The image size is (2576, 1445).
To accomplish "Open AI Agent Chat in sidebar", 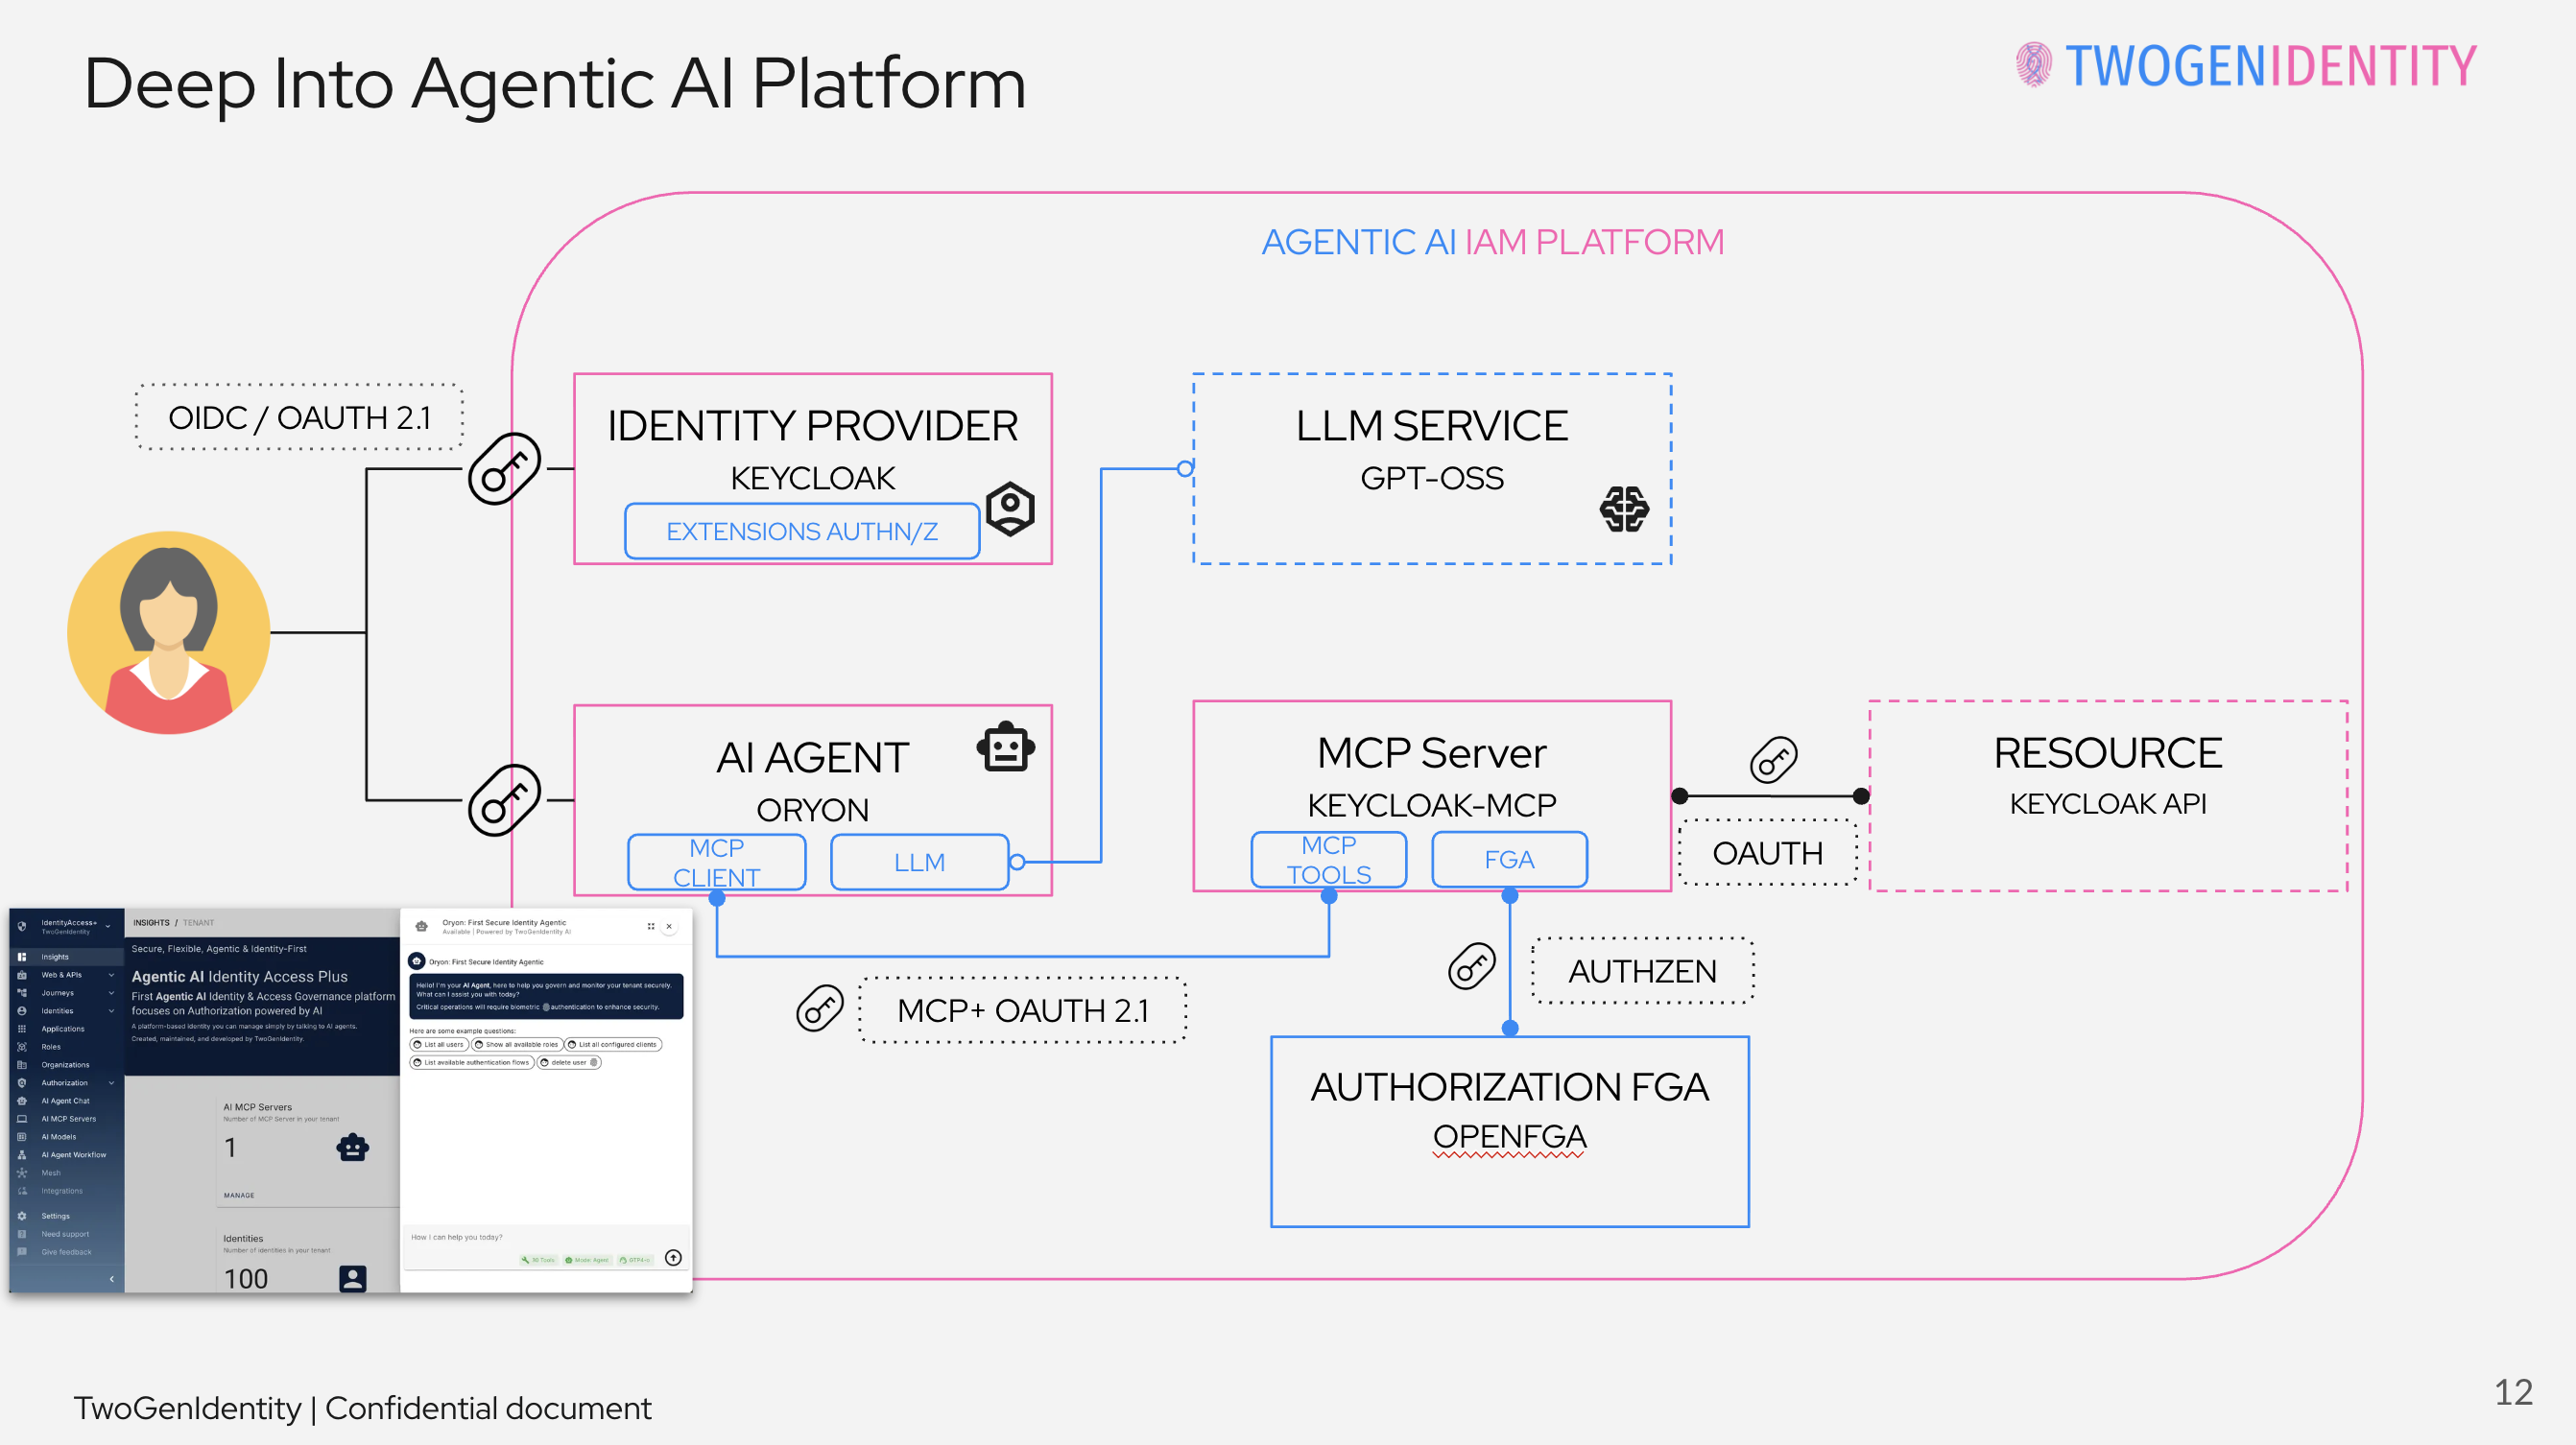I will pyautogui.click(x=65, y=1101).
